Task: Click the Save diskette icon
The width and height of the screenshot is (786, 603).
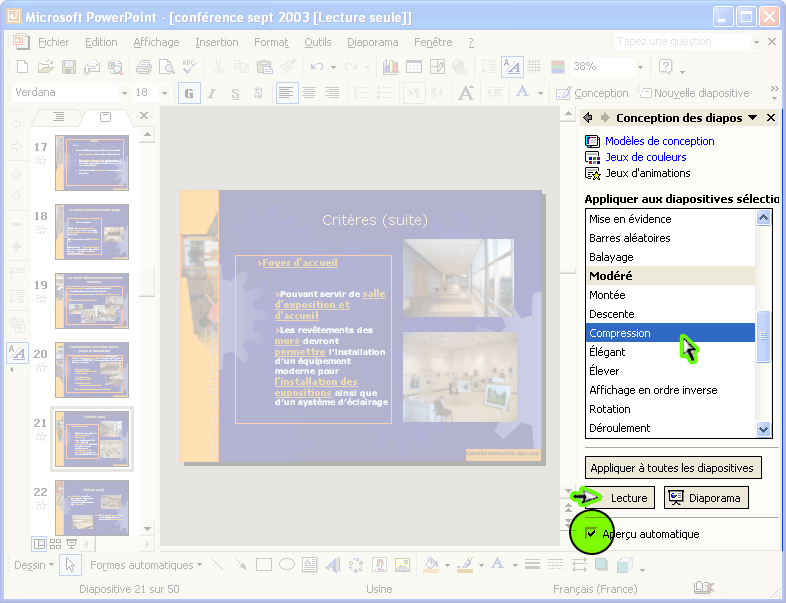Action: 69,67
